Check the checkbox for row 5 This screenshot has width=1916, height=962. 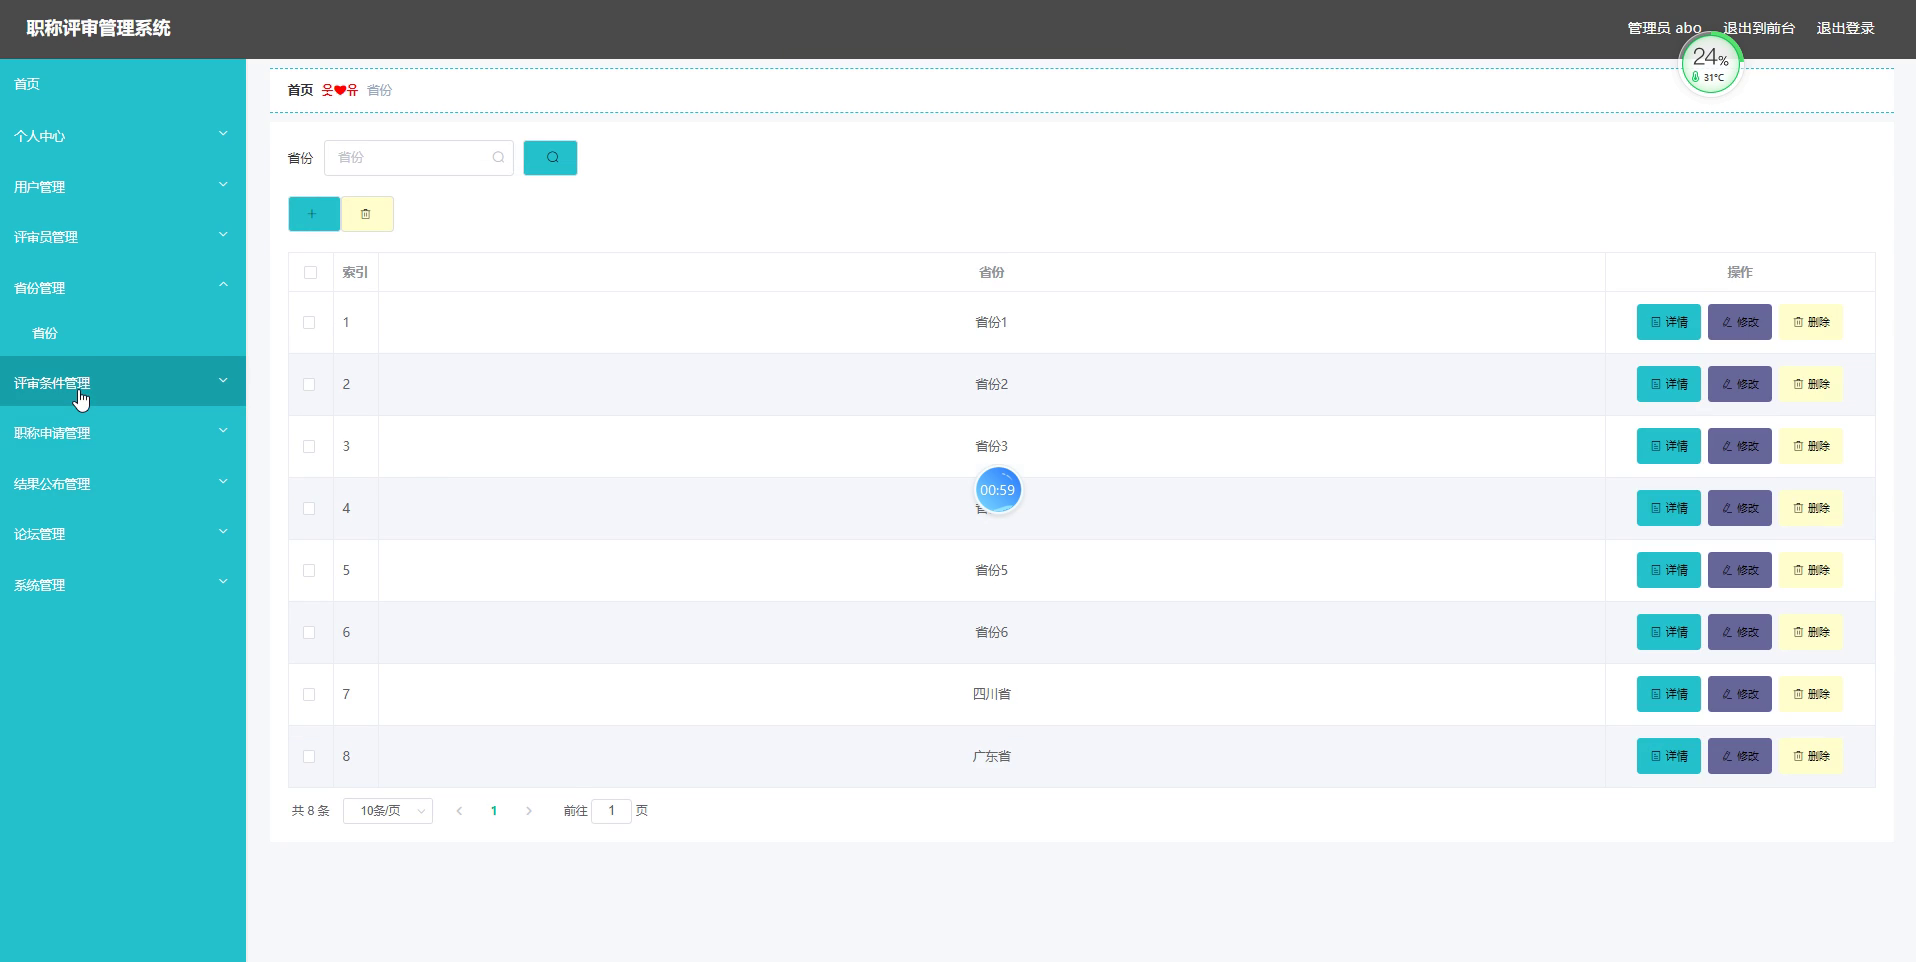pyautogui.click(x=309, y=570)
